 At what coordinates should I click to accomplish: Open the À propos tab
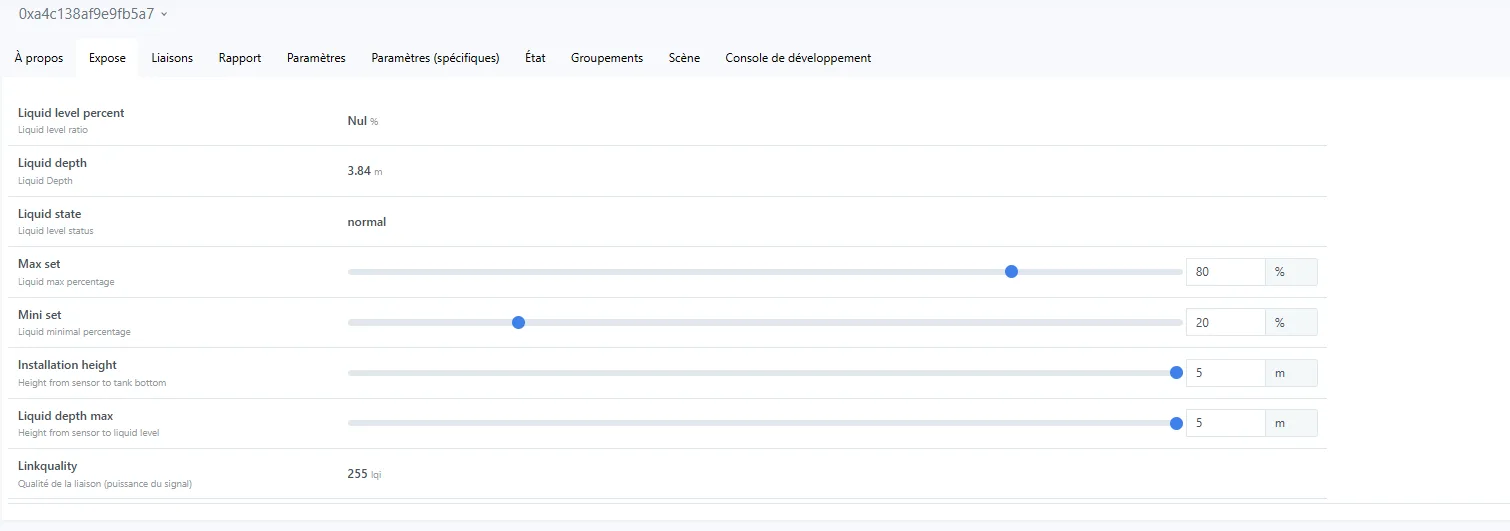pyautogui.click(x=39, y=58)
